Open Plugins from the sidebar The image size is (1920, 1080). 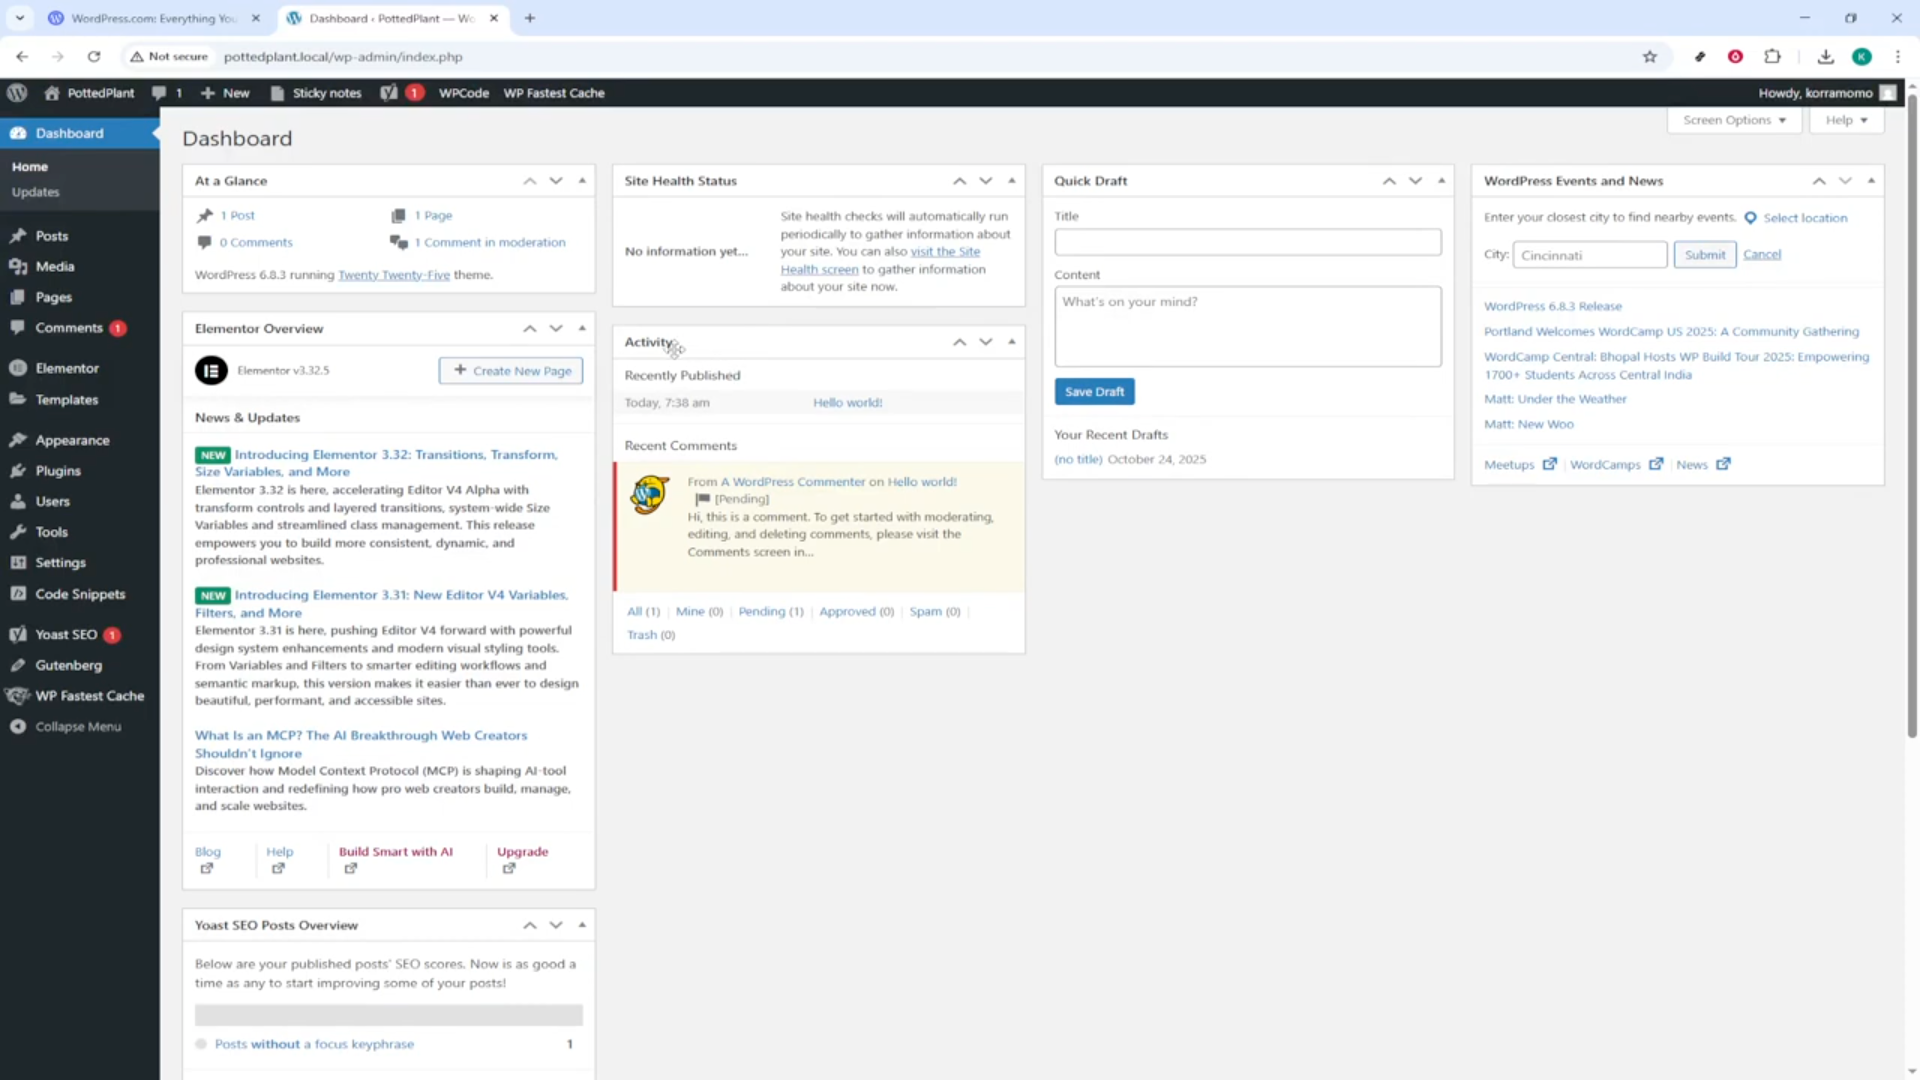point(58,471)
